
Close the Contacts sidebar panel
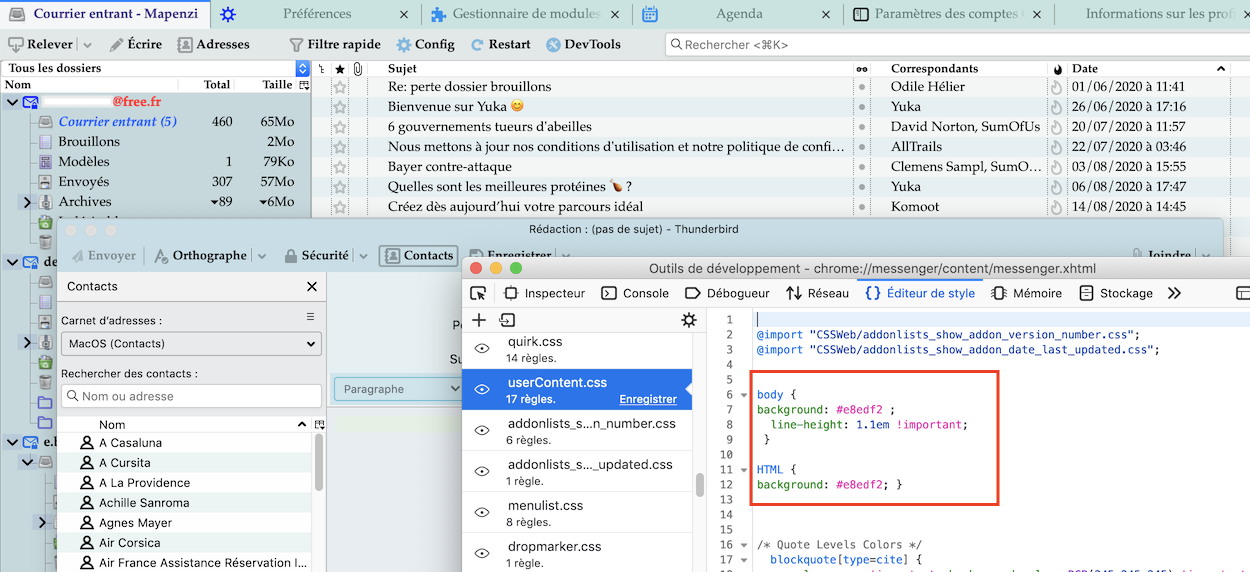tap(312, 287)
